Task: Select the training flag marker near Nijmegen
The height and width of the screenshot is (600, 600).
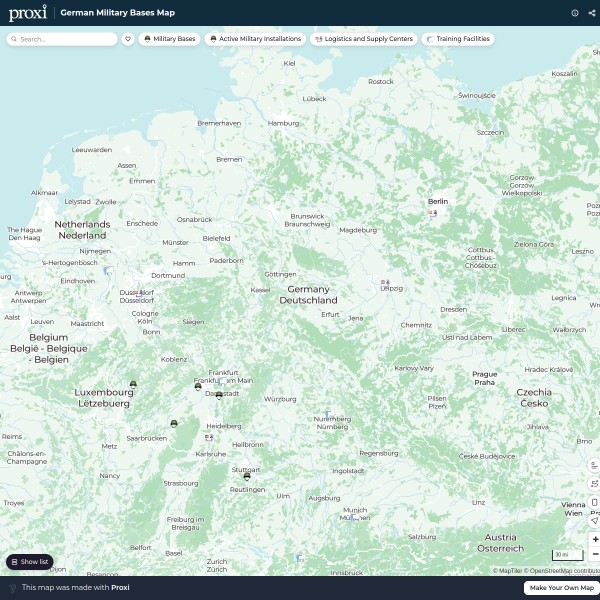Action: [108, 271]
